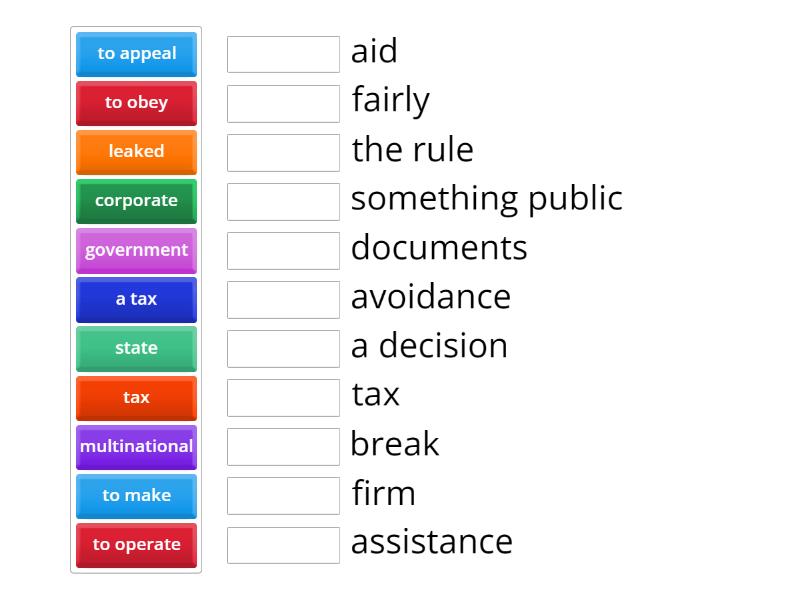Image resolution: width=800 pixels, height=600 pixels.
Task: Click the blank slot for 'the rule'
Action: point(283,152)
